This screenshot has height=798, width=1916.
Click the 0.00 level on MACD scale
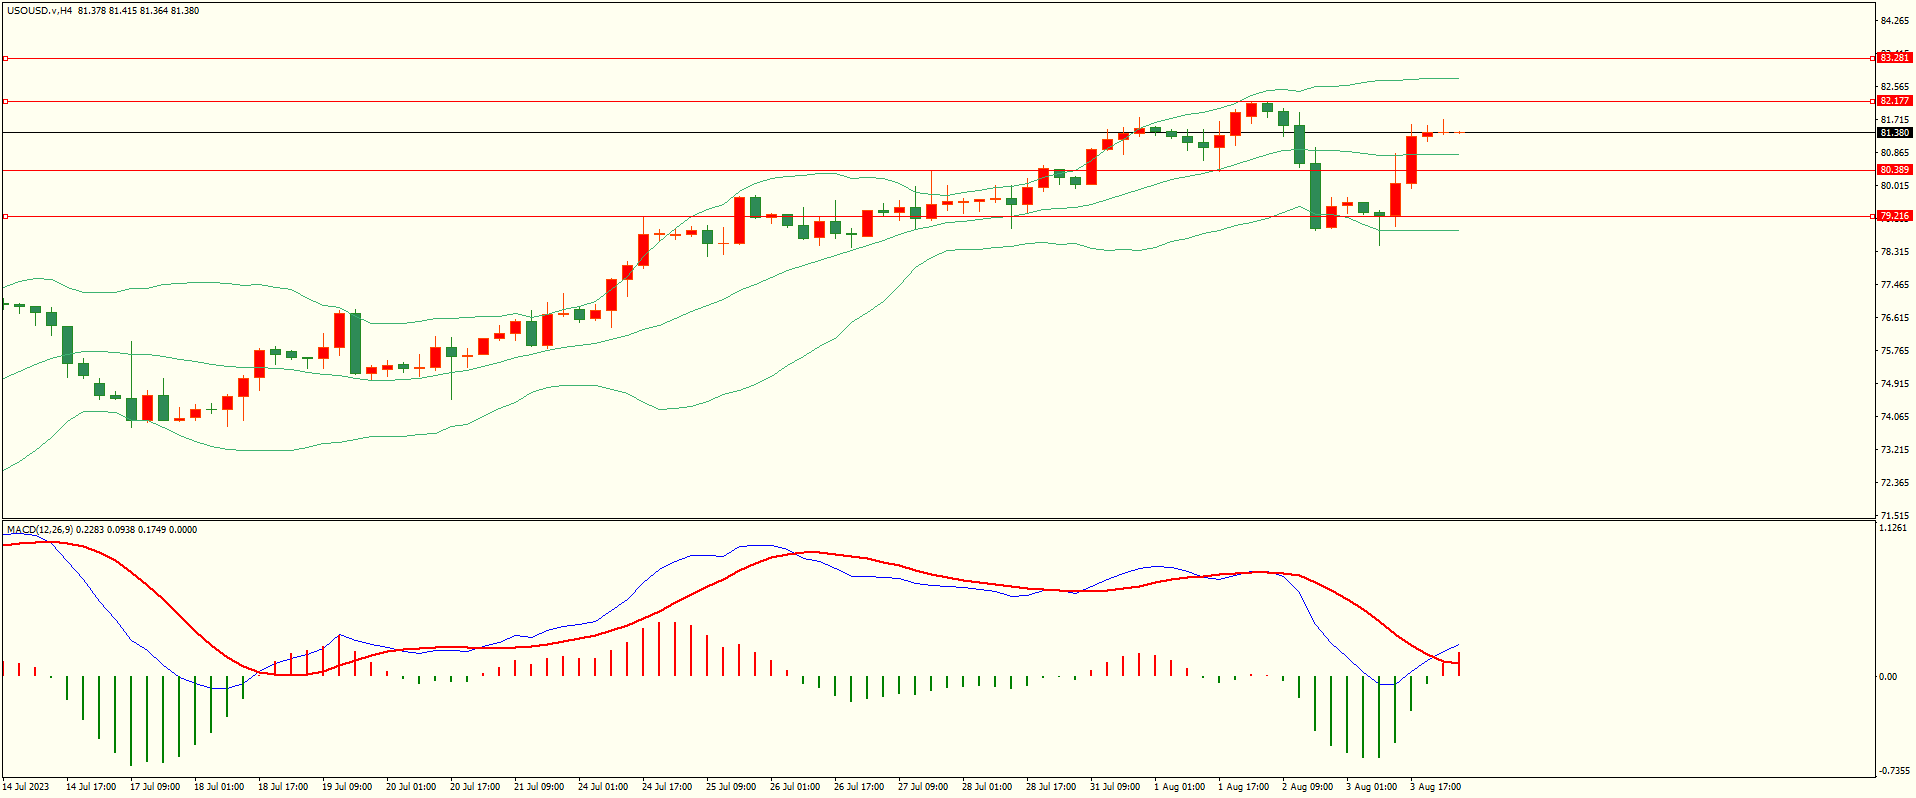pos(1887,677)
